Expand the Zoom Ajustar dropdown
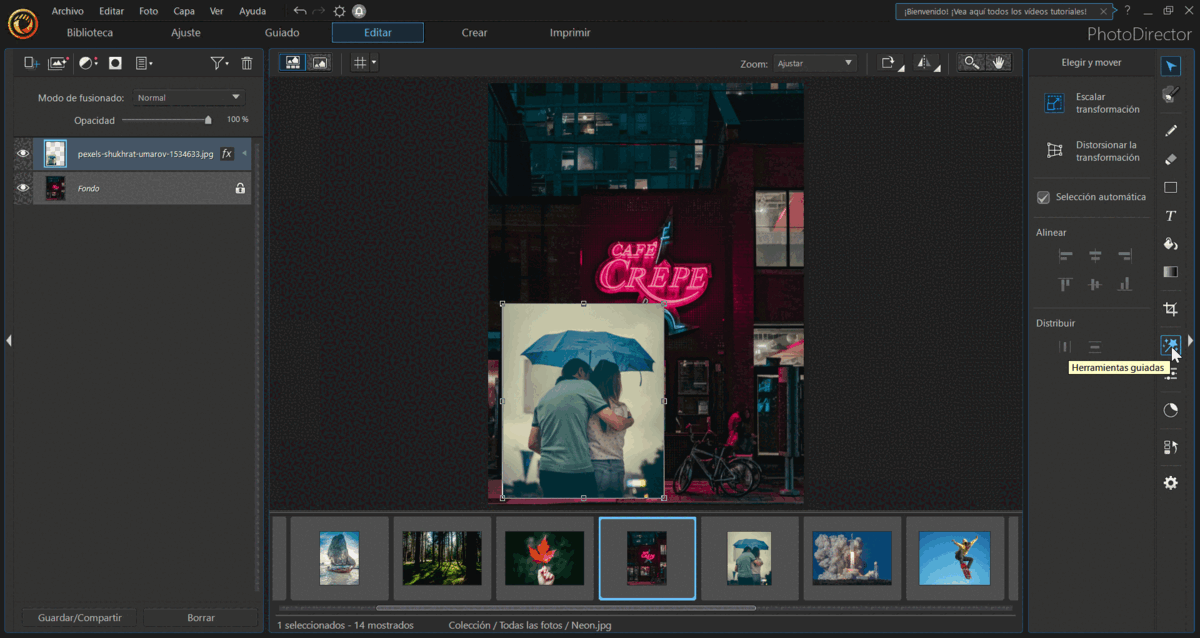Viewport: 1200px width, 638px height. [815, 63]
